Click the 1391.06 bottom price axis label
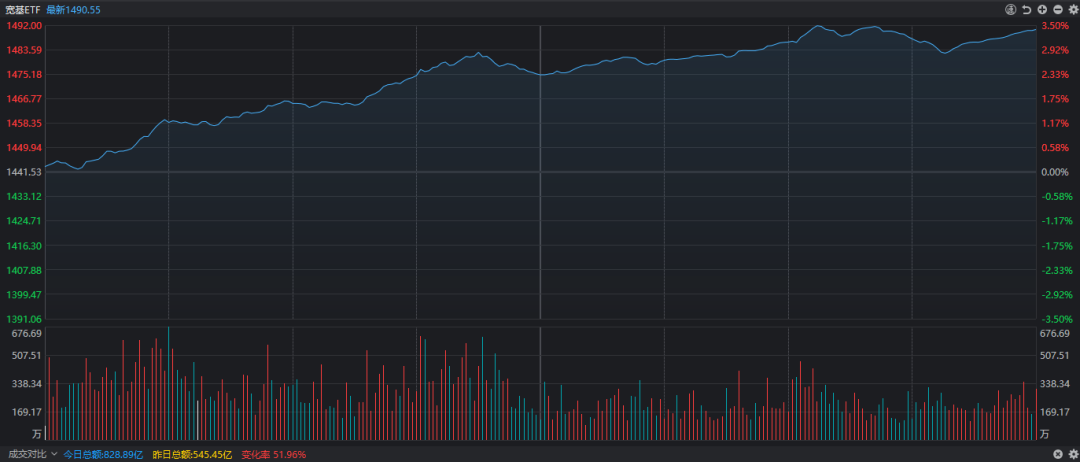This screenshot has width=1080, height=462. click(23, 319)
